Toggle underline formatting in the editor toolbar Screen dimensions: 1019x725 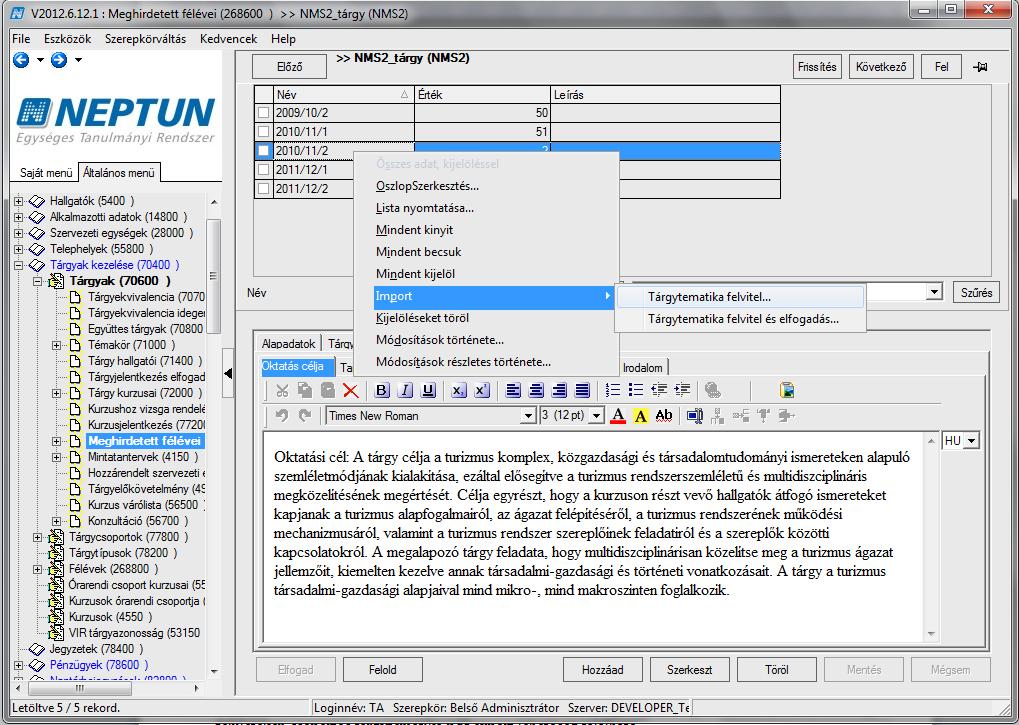[428, 390]
